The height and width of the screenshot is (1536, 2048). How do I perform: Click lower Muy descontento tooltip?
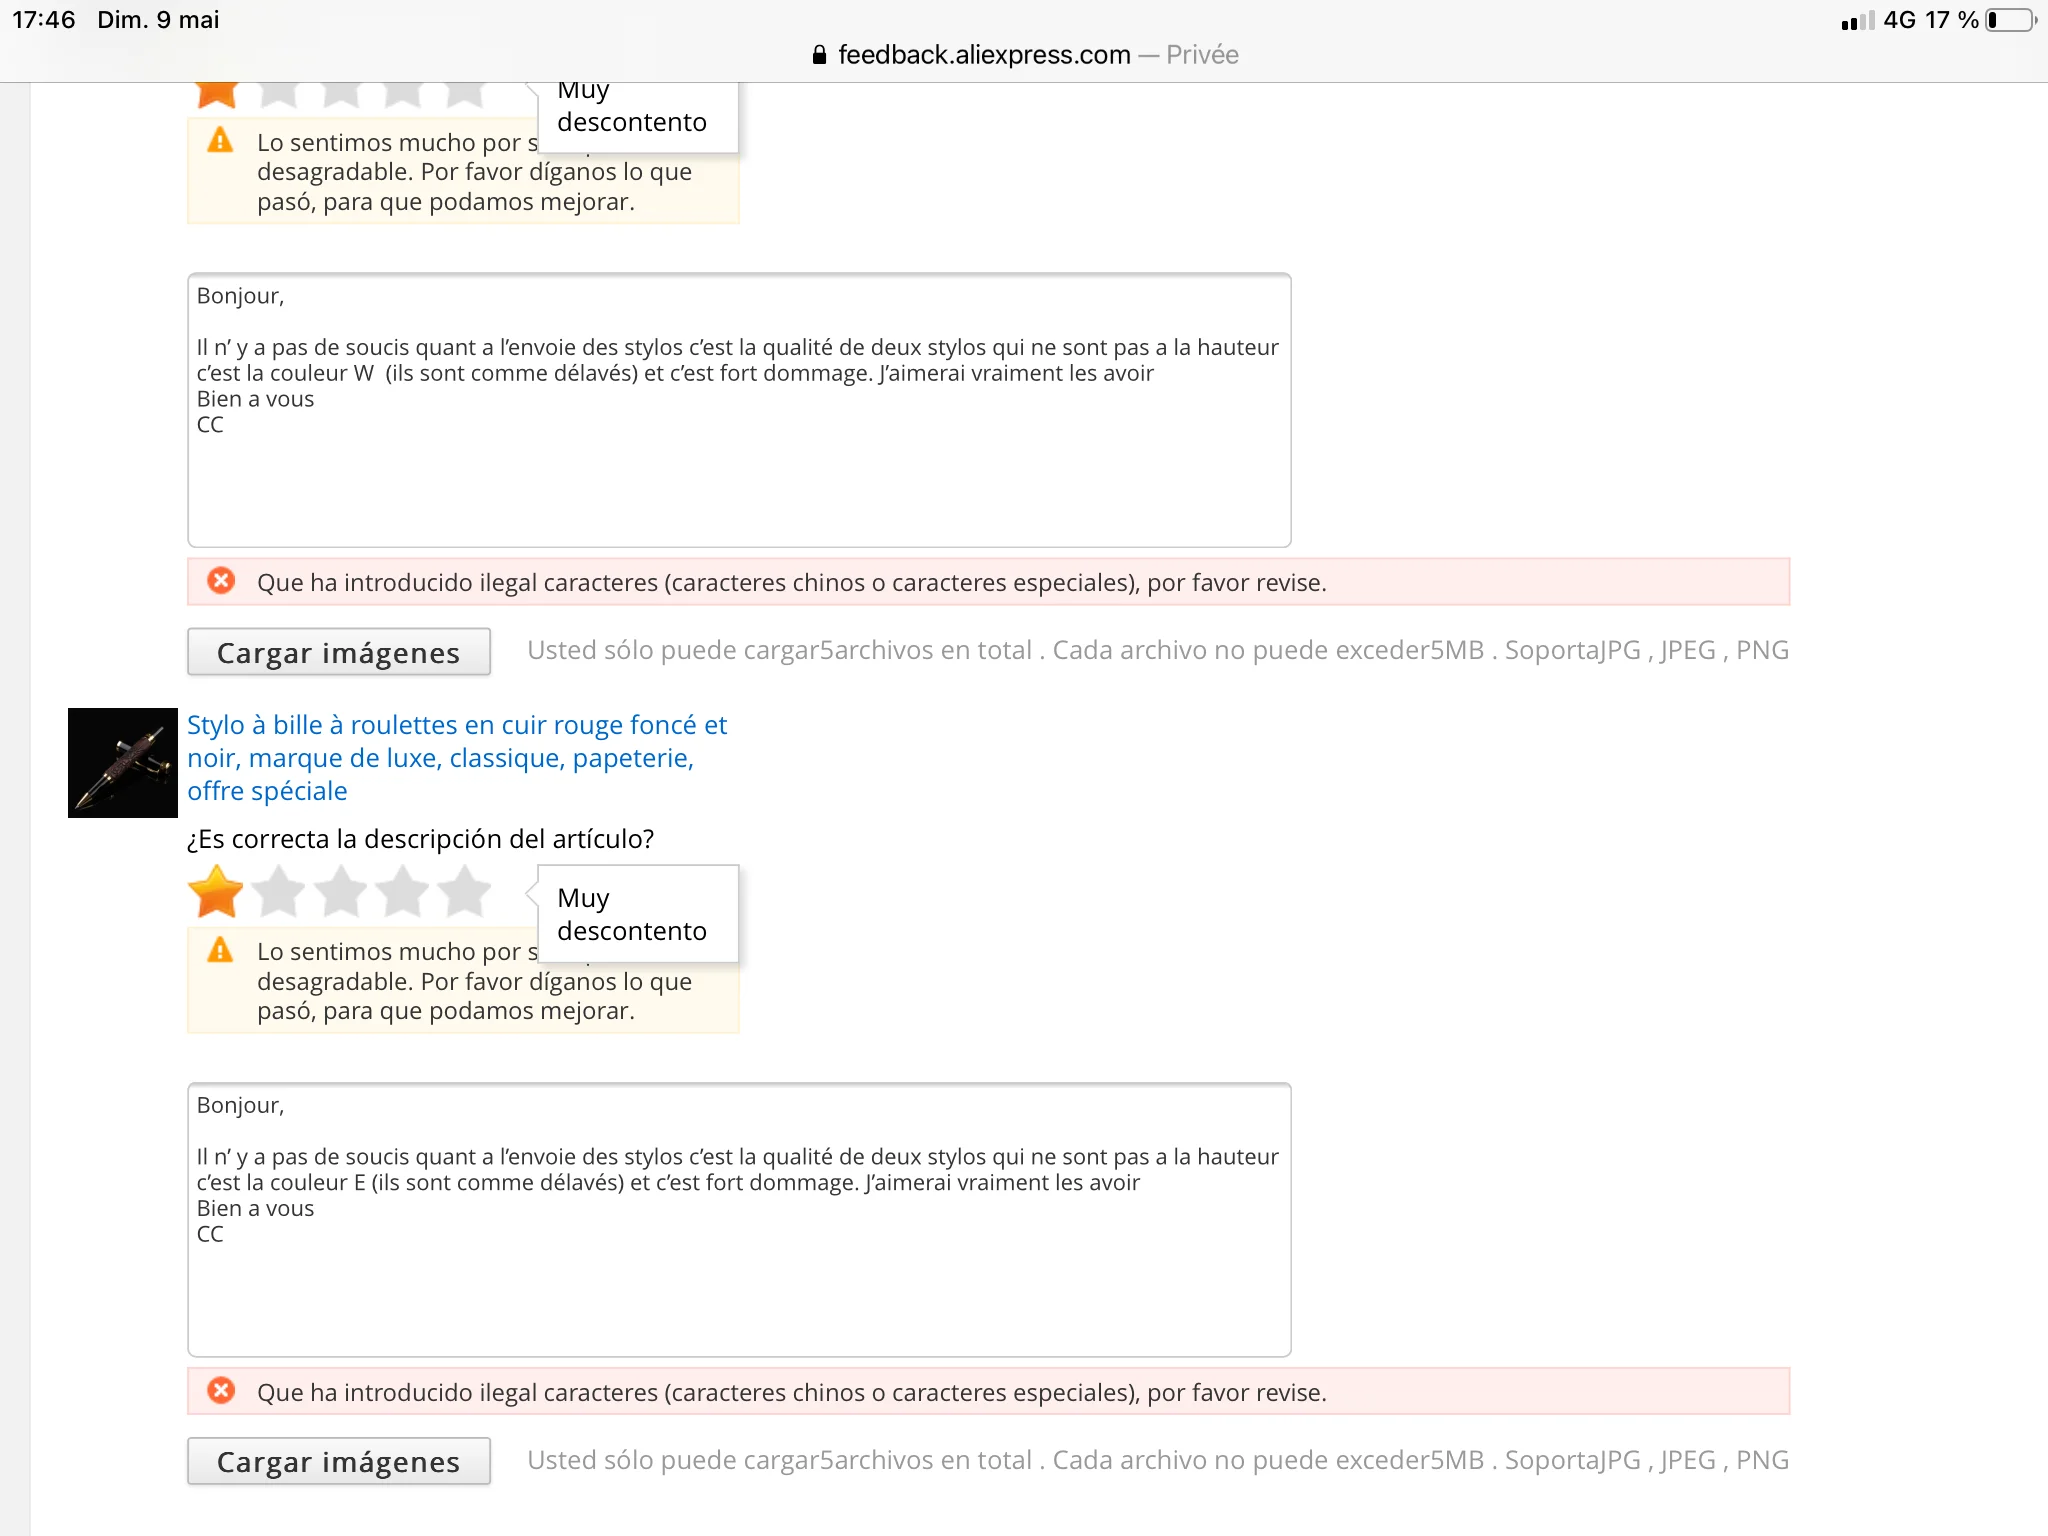(637, 914)
